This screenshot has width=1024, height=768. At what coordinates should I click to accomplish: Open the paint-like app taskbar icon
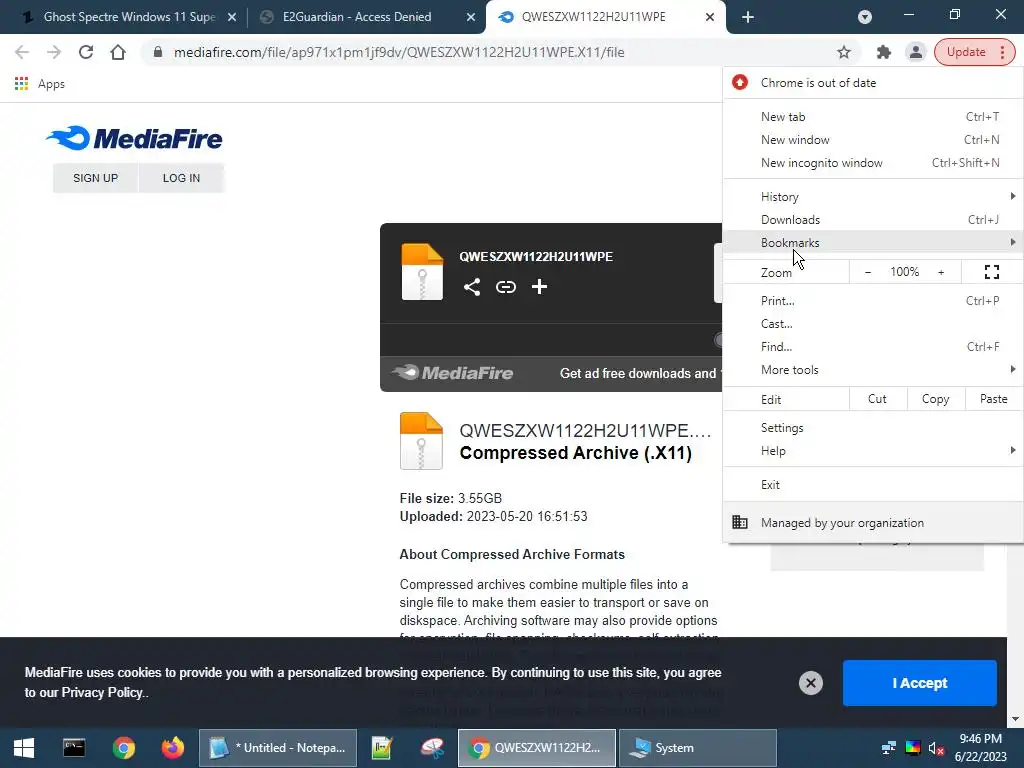tap(432, 748)
